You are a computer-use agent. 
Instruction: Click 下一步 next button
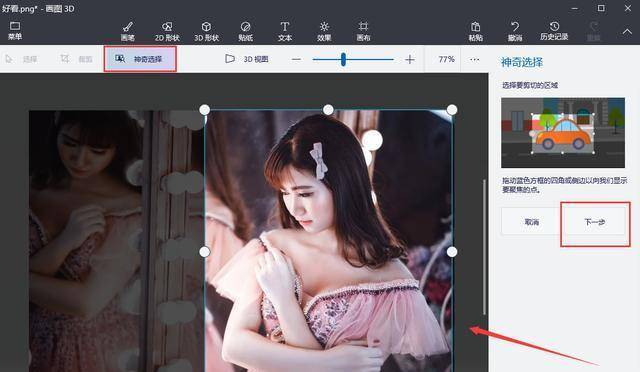point(594,222)
